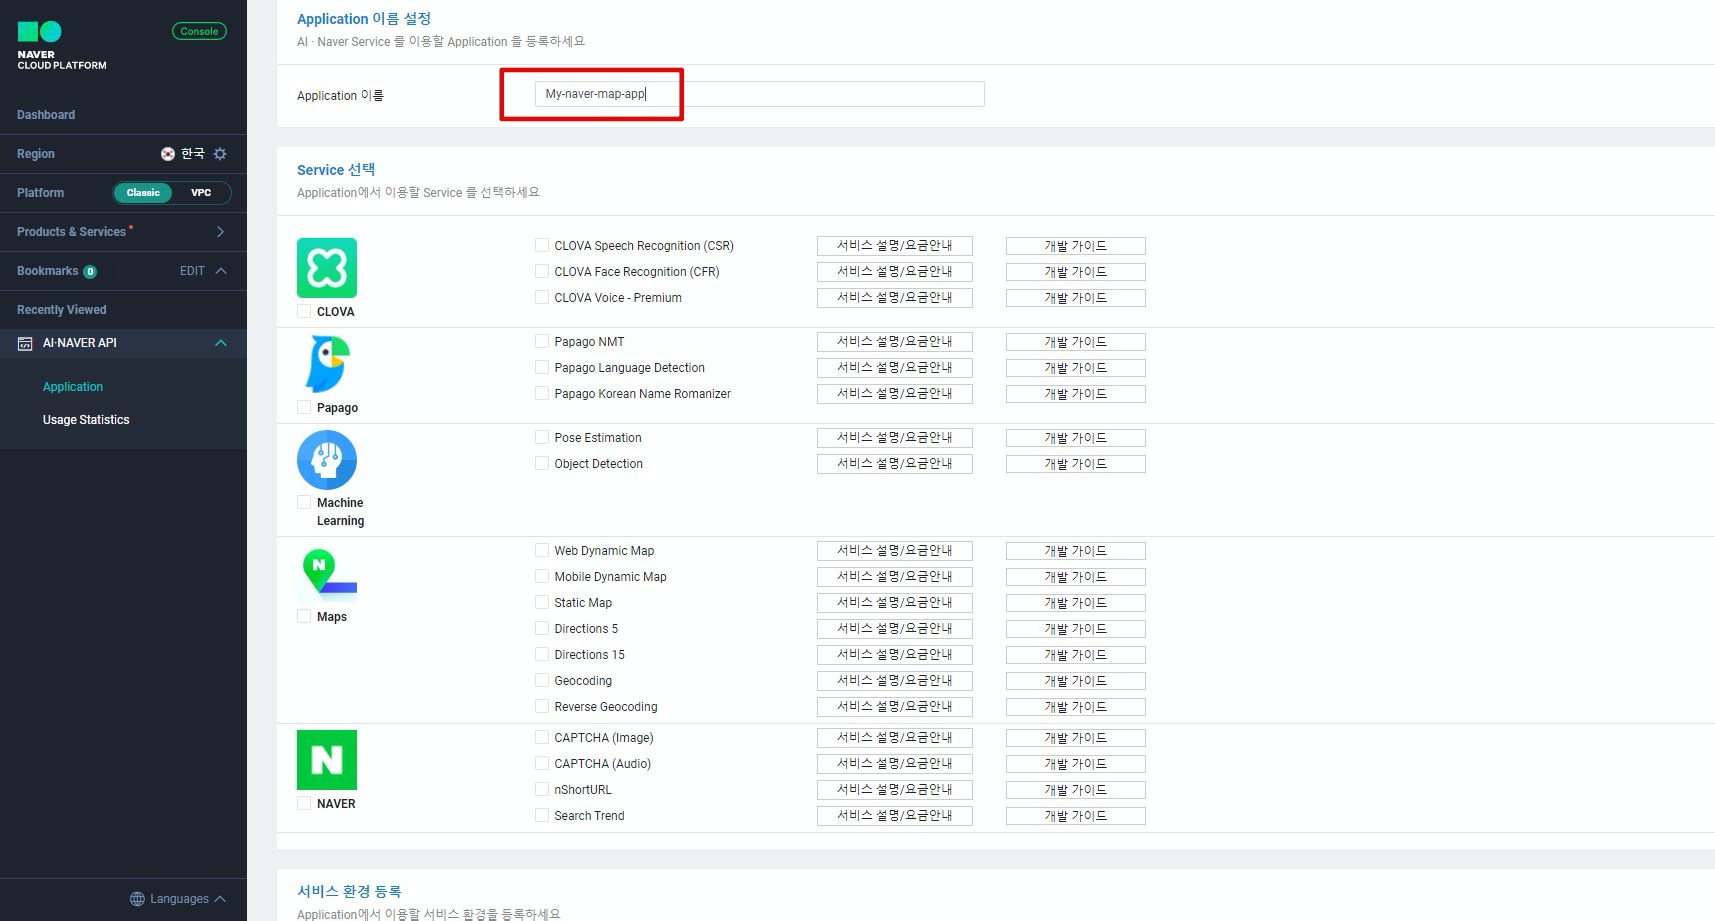Enable Reverse Geocoding checkbox
The image size is (1715, 921).
point(542,707)
